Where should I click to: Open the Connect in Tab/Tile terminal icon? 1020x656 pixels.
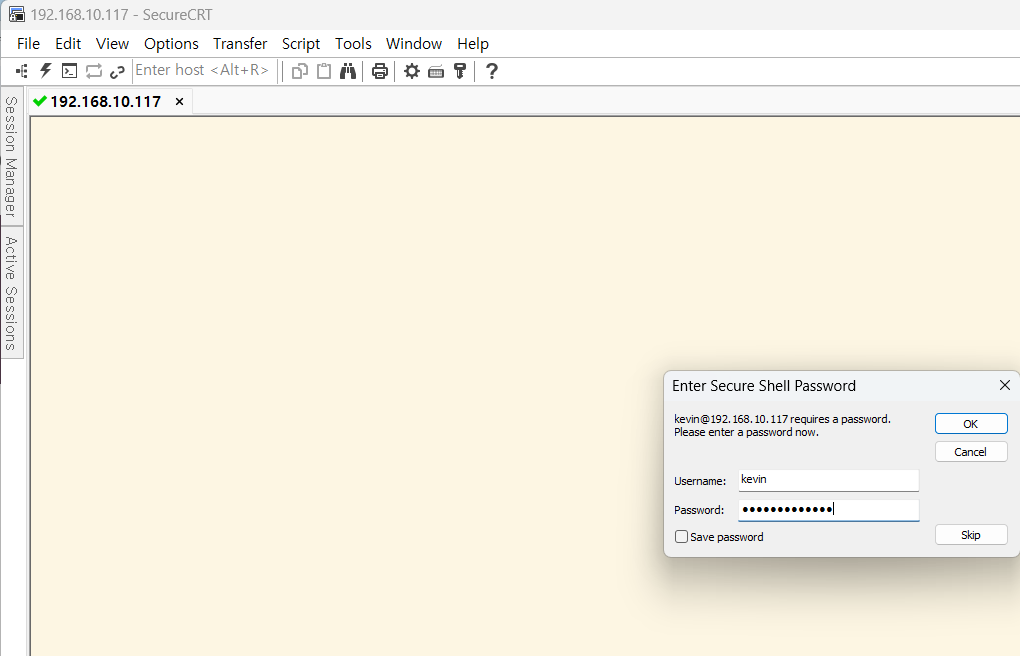click(69, 71)
